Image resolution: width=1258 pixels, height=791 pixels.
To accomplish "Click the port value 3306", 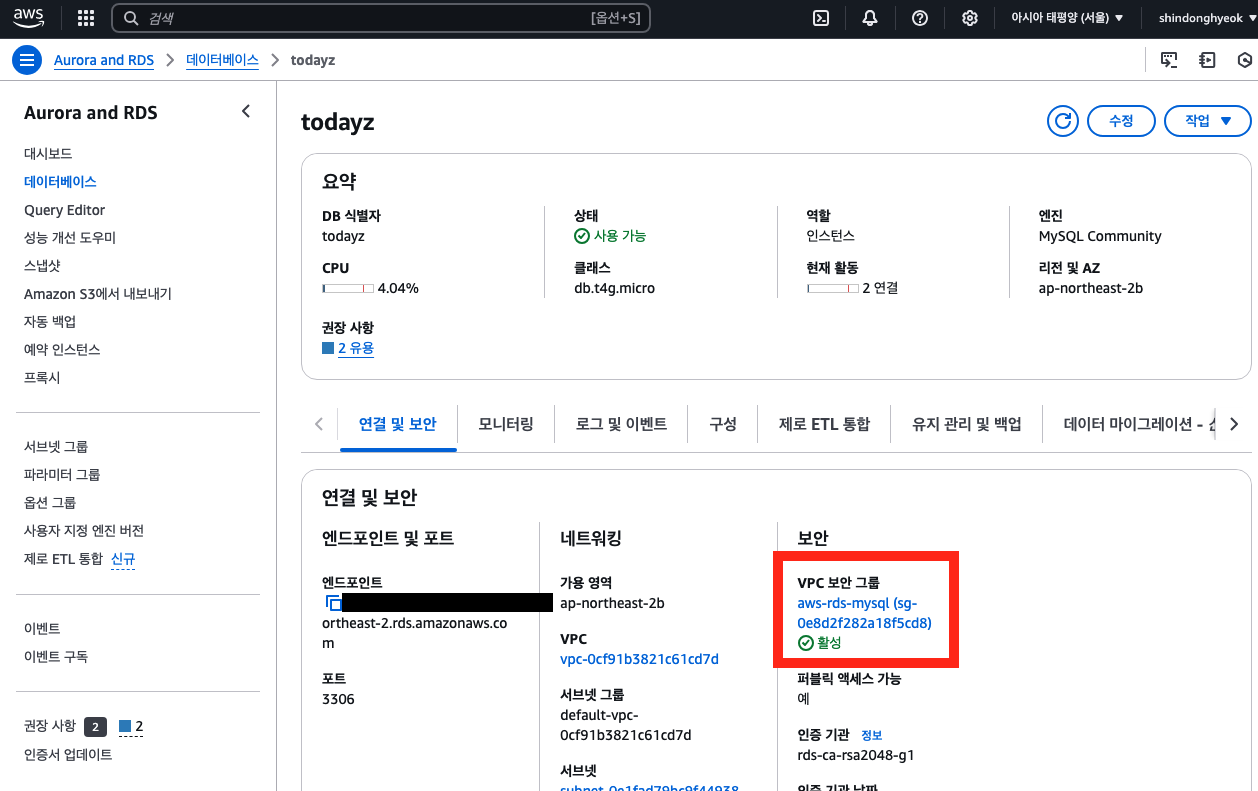I will (x=338, y=699).
